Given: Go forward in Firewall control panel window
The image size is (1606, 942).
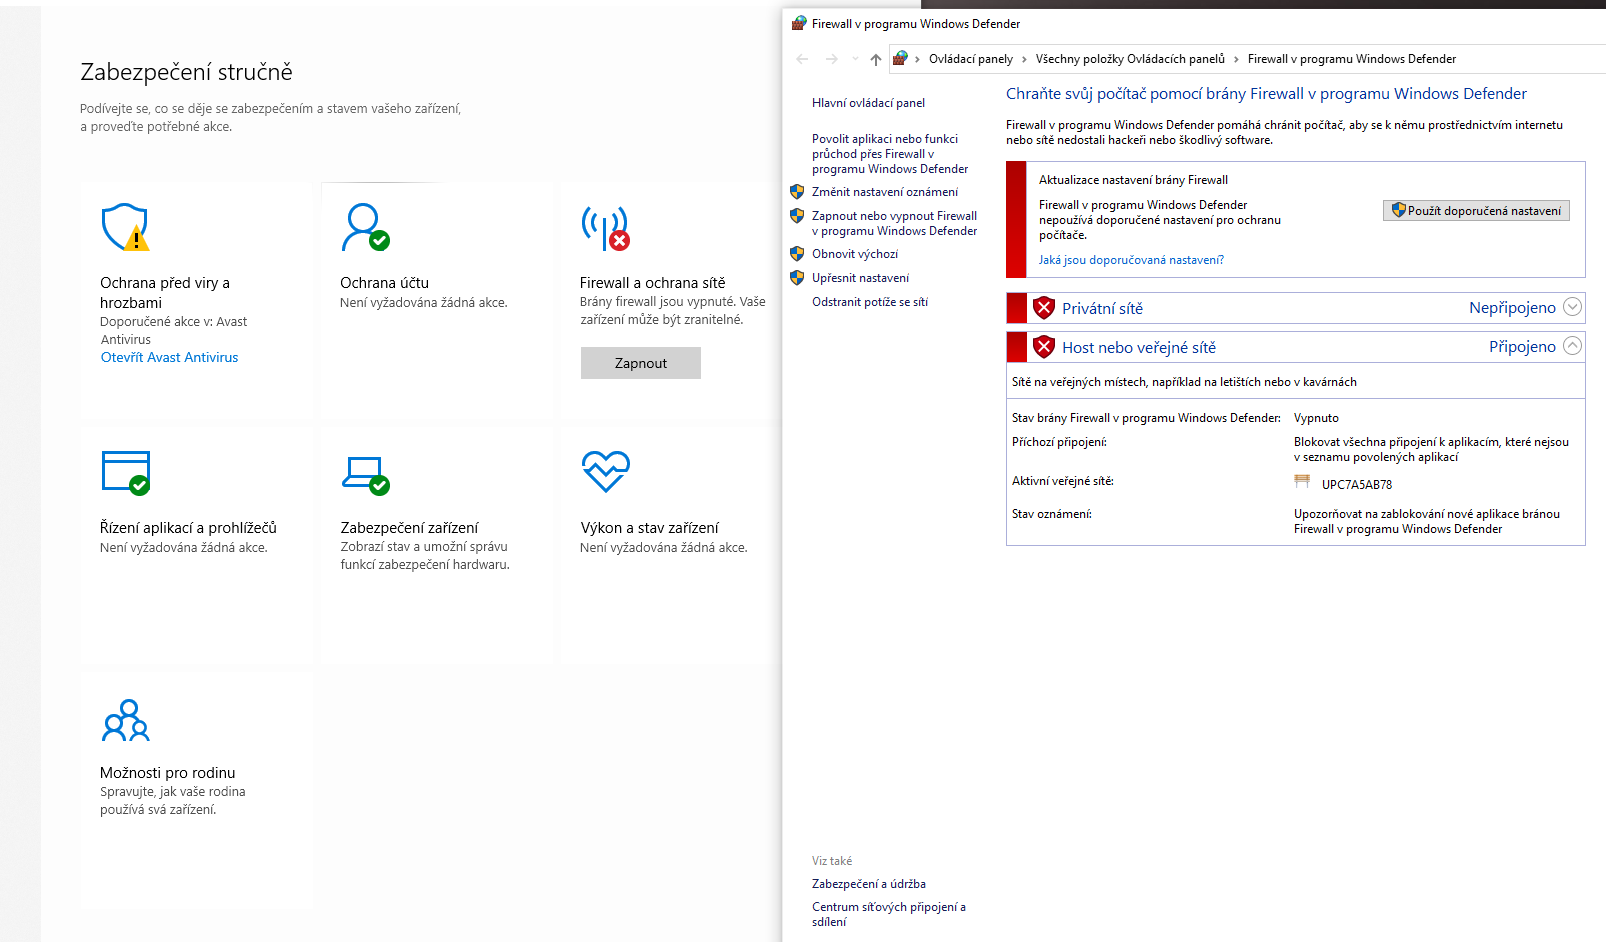Looking at the screenshot, I should click(x=831, y=59).
